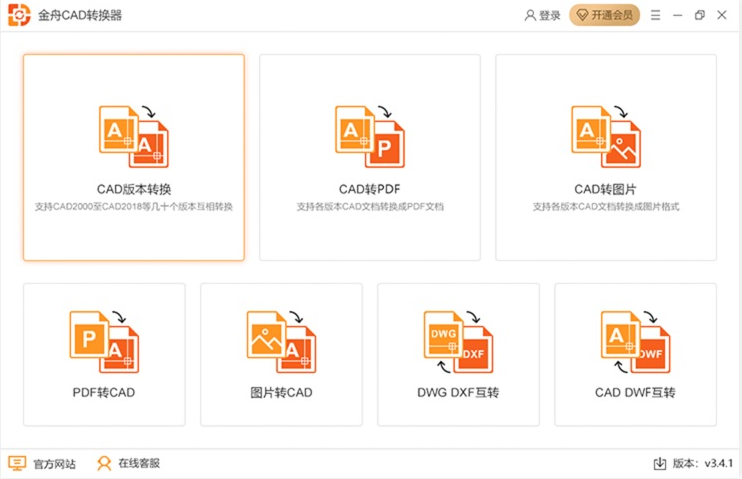This screenshot has width=742, height=479.
Task: Open the CAD版本转换 conversion icon
Action: click(x=134, y=137)
